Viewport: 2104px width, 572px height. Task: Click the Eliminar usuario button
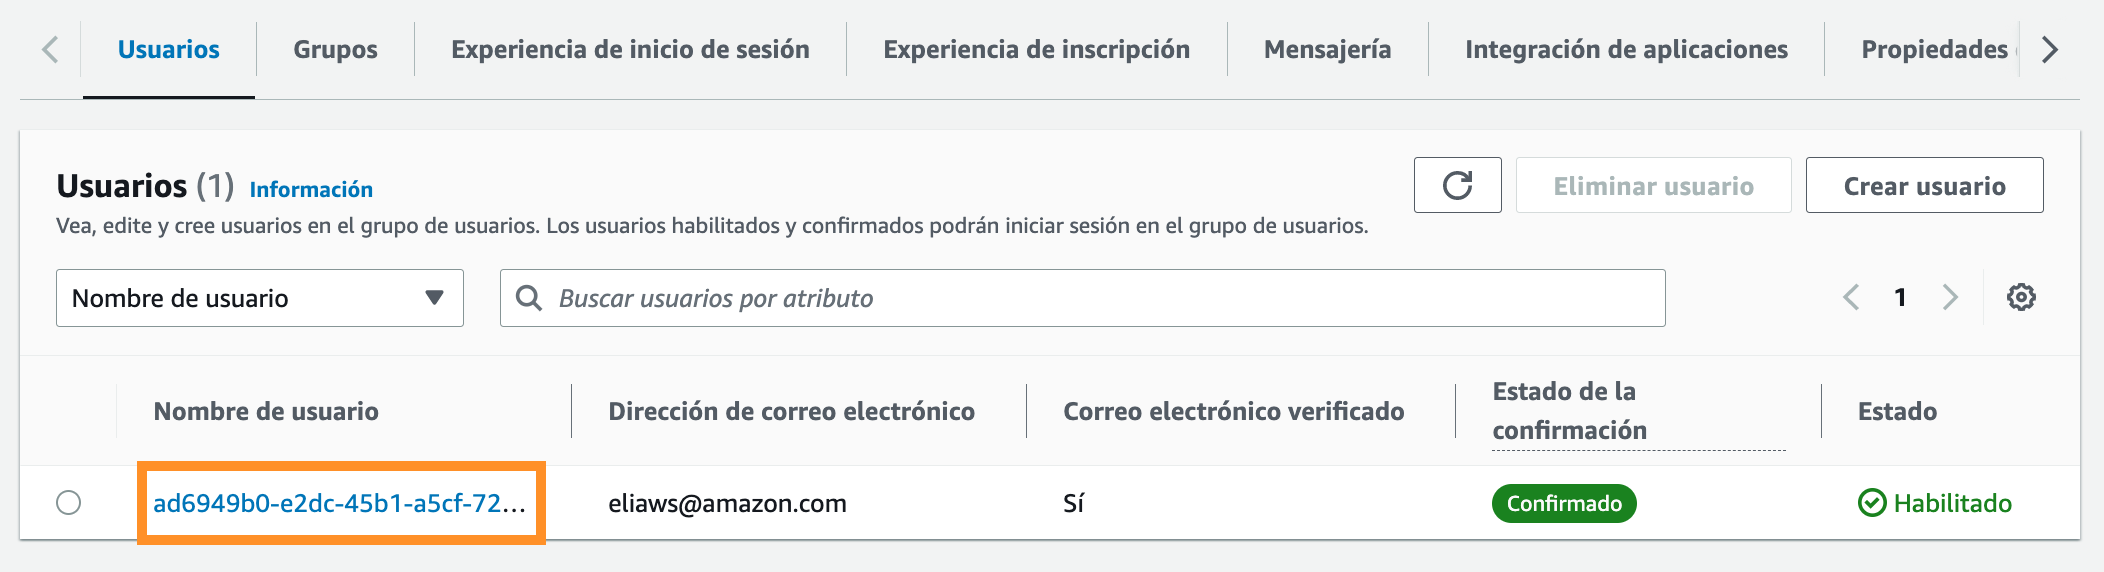[x=1653, y=185]
